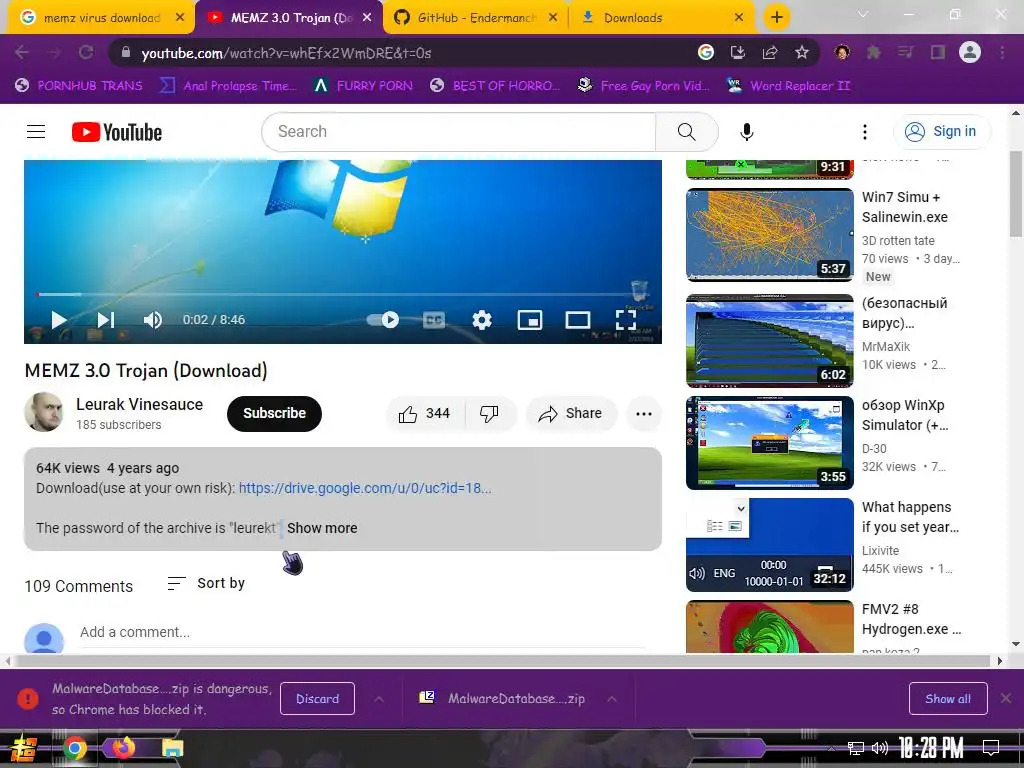
Task: Open FMV2 #8 Hydrogen.exe video title
Action: [910, 619]
